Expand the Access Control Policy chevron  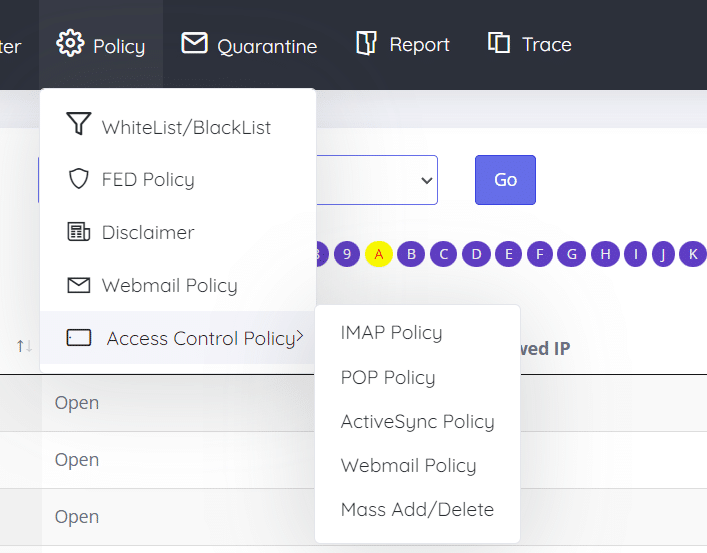tap(300, 337)
